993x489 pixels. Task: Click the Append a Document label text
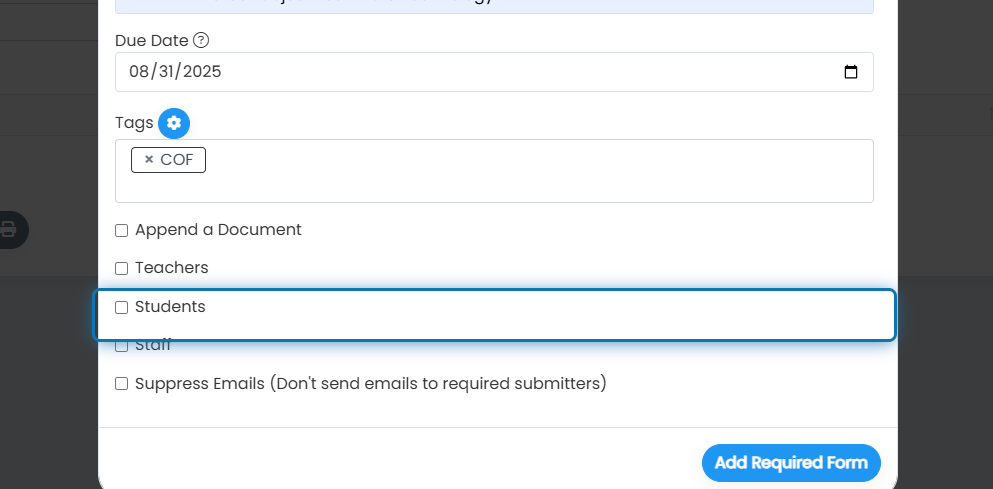(218, 230)
